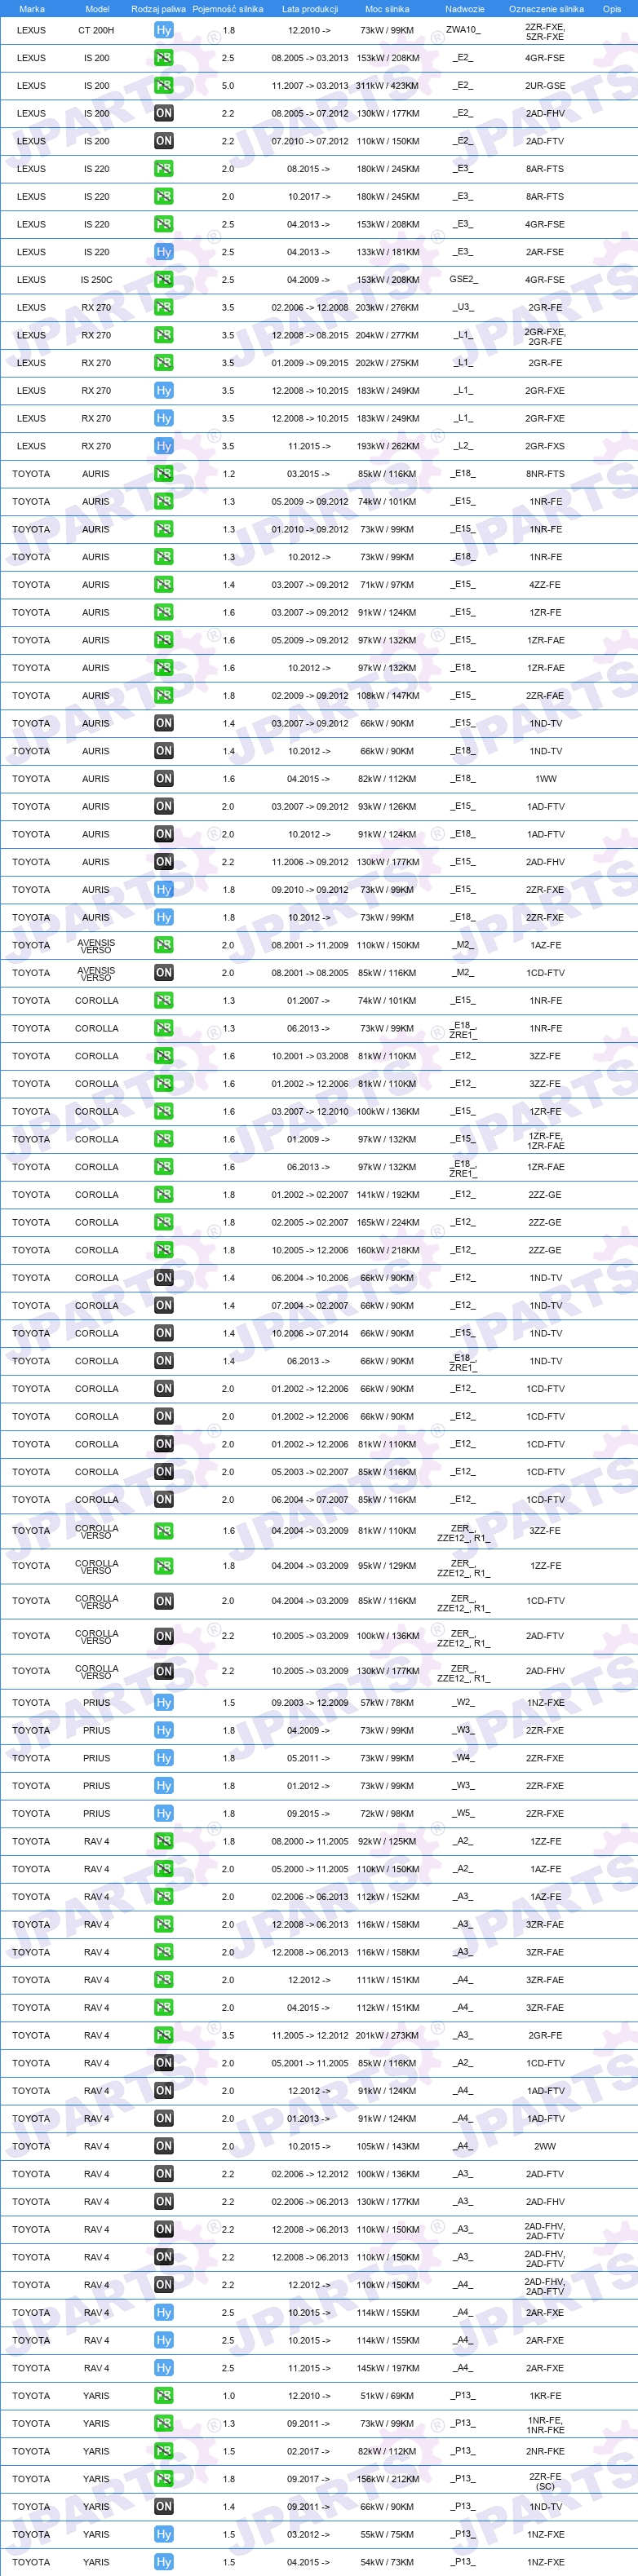Screen dimensions: 638x2576
Task: Click the GSE2_ body code cell
Action: click(x=463, y=280)
